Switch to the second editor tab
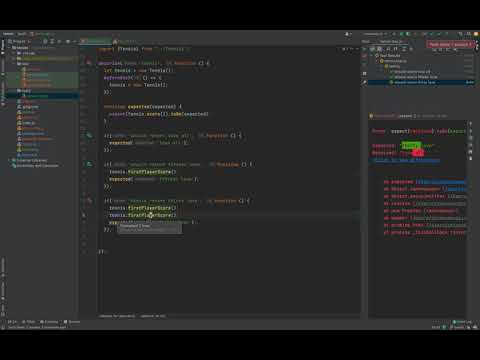 tap(125, 41)
